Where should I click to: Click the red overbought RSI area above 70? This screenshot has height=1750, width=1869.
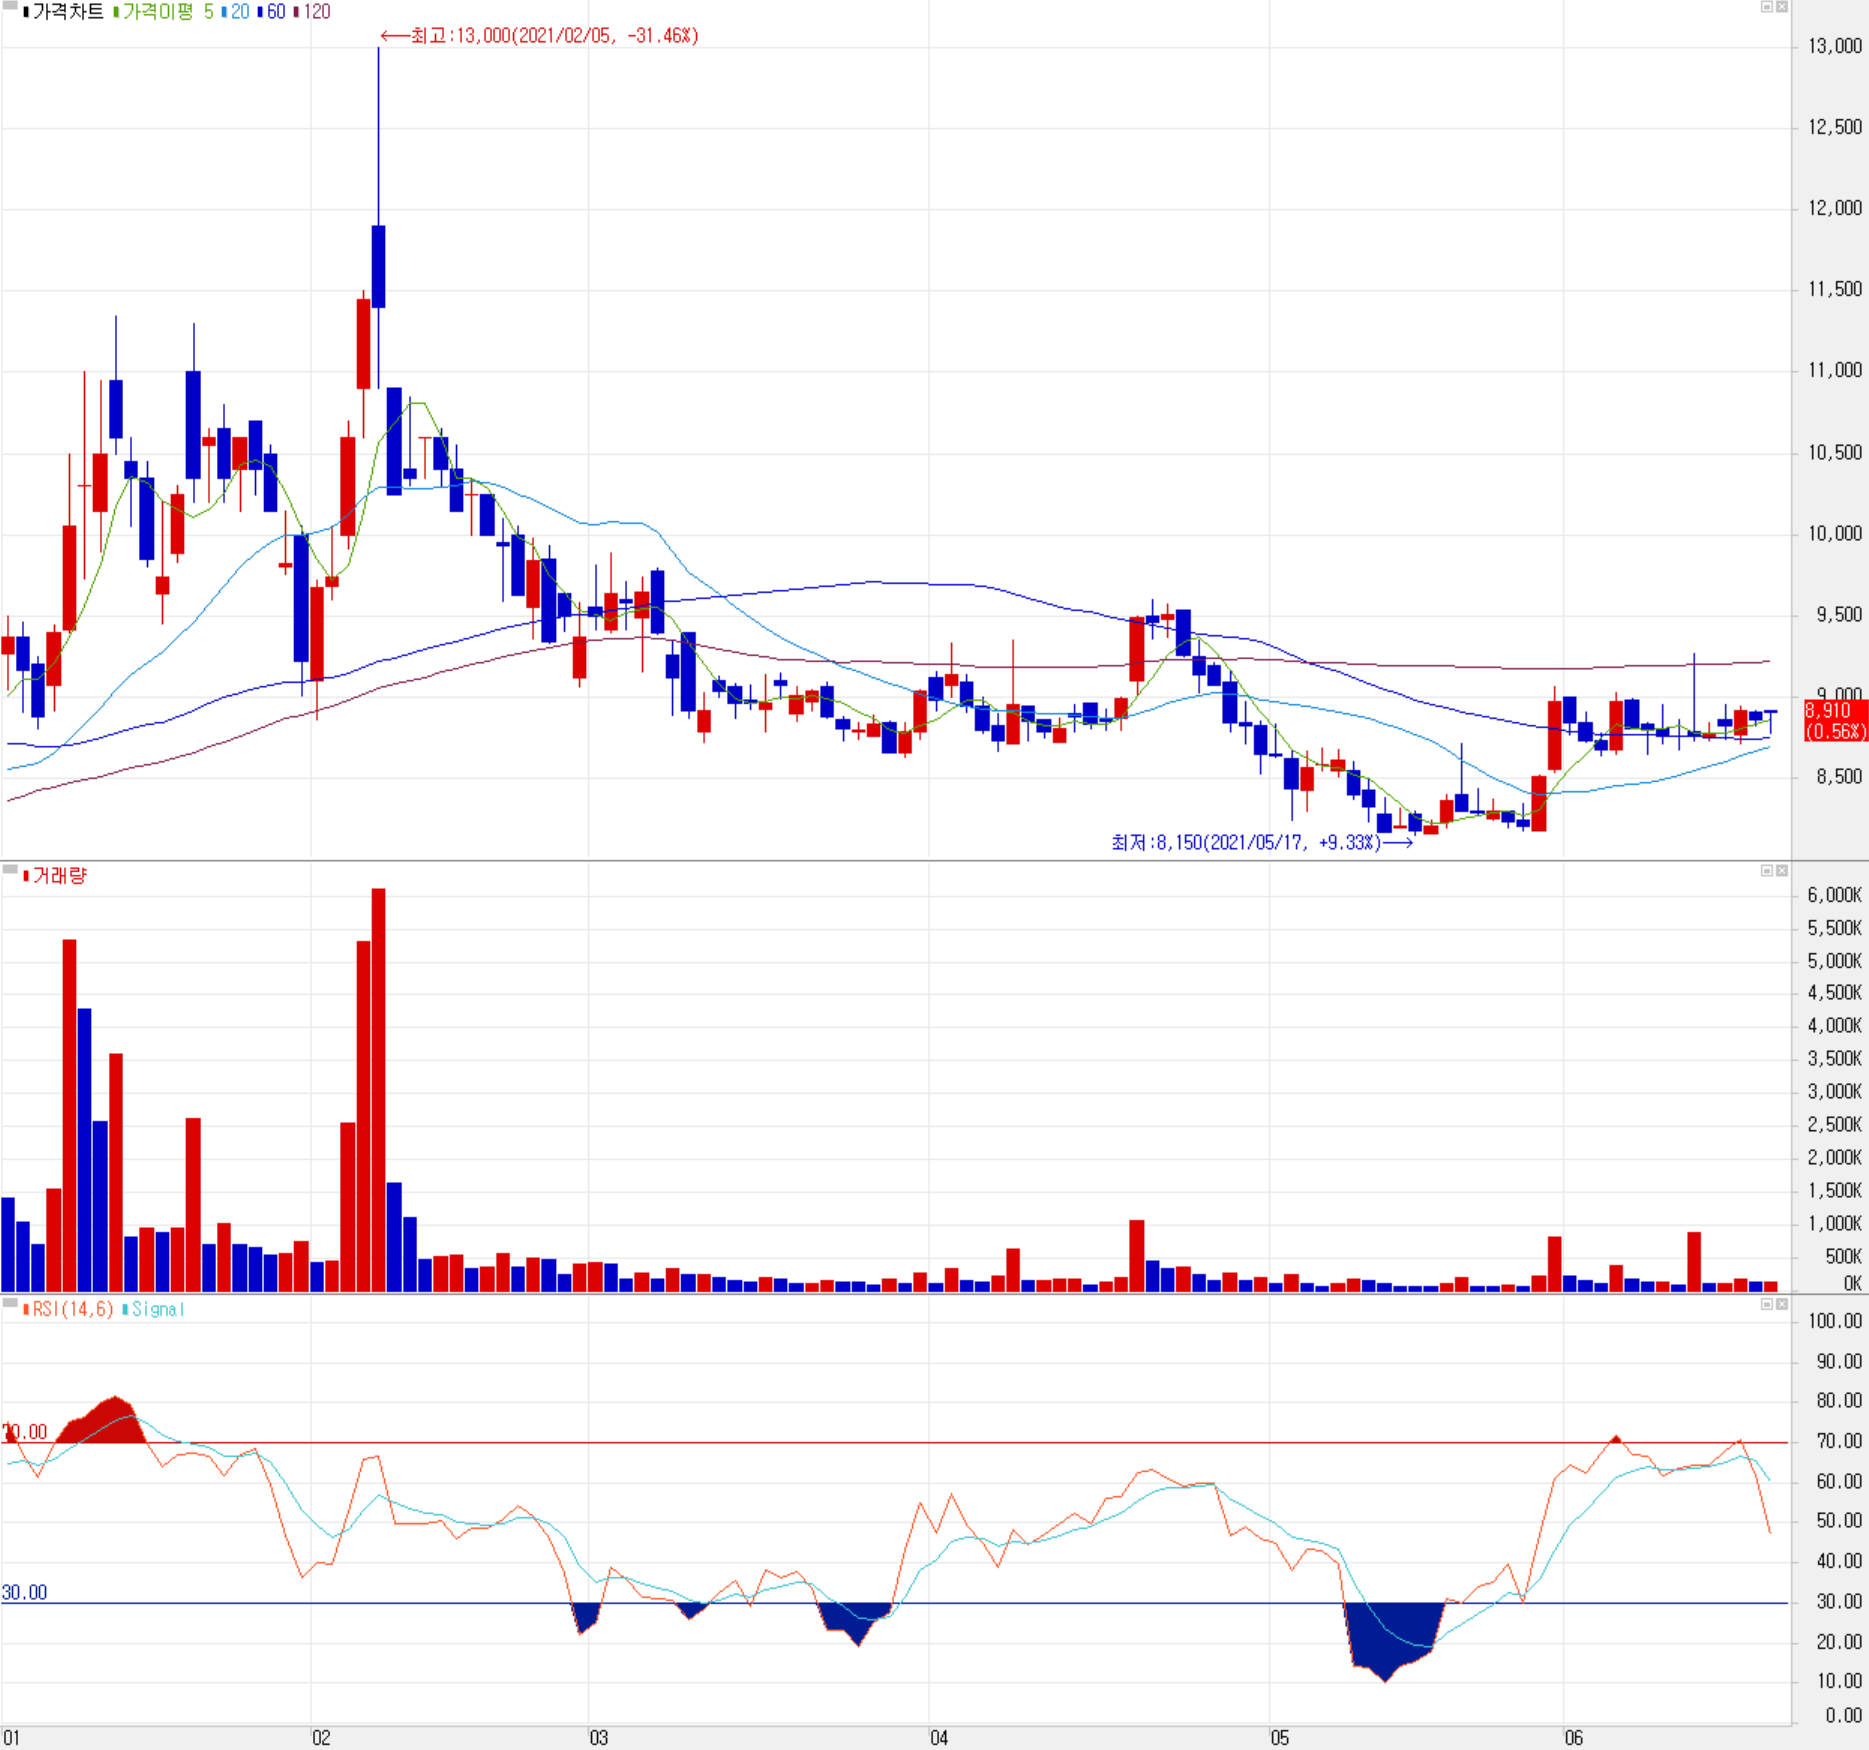click(x=103, y=1422)
